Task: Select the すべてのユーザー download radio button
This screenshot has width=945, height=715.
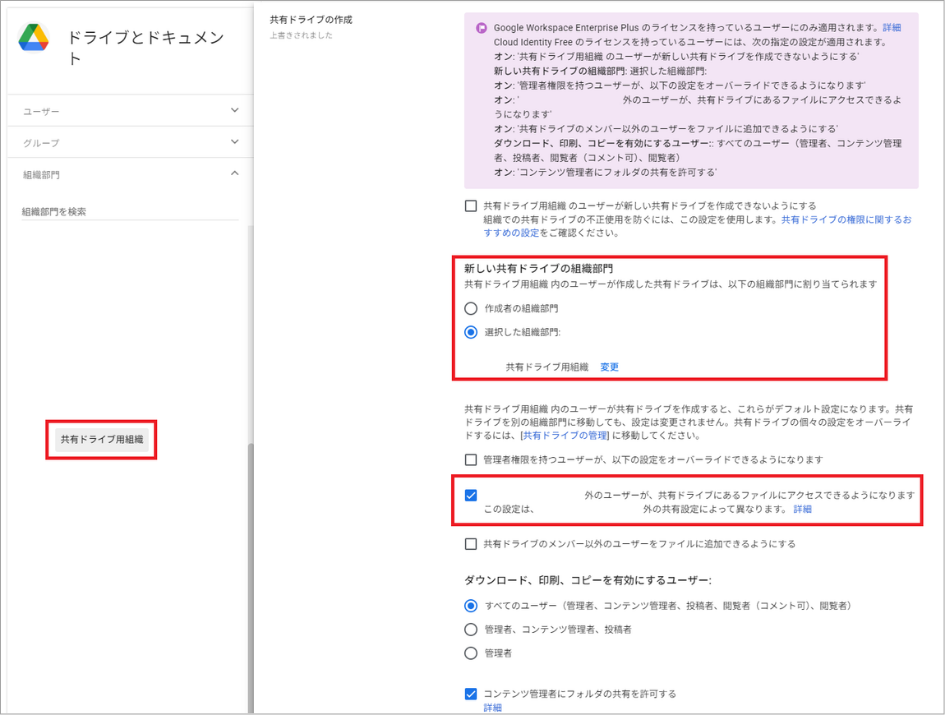Action: (x=471, y=605)
